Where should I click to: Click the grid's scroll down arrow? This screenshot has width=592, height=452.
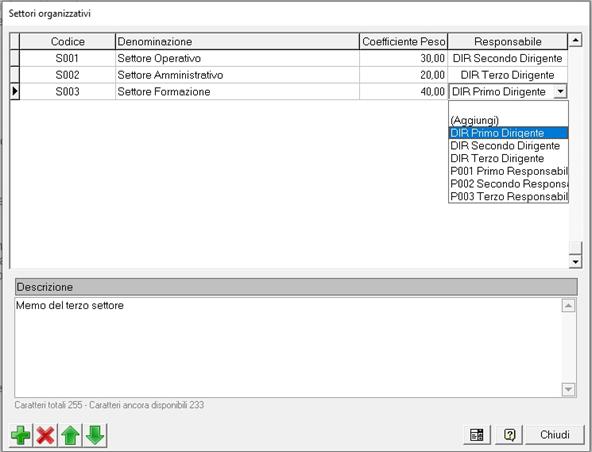(x=575, y=261)
